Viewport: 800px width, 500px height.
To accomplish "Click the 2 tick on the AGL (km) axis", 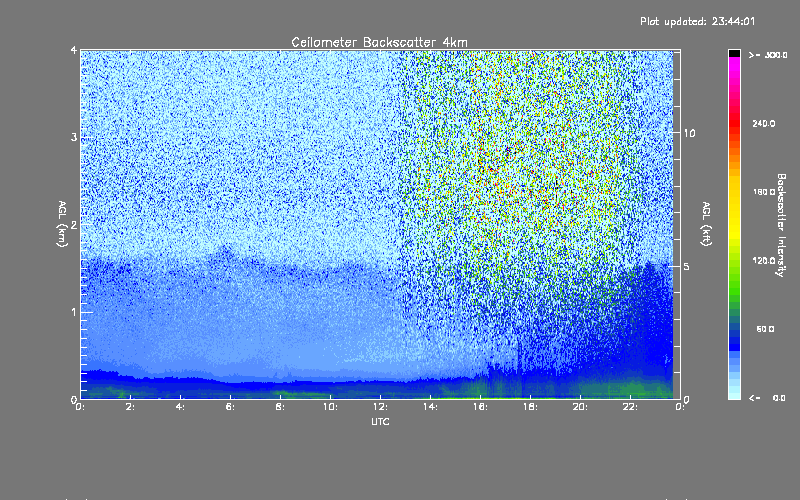I will pos(74,224).
